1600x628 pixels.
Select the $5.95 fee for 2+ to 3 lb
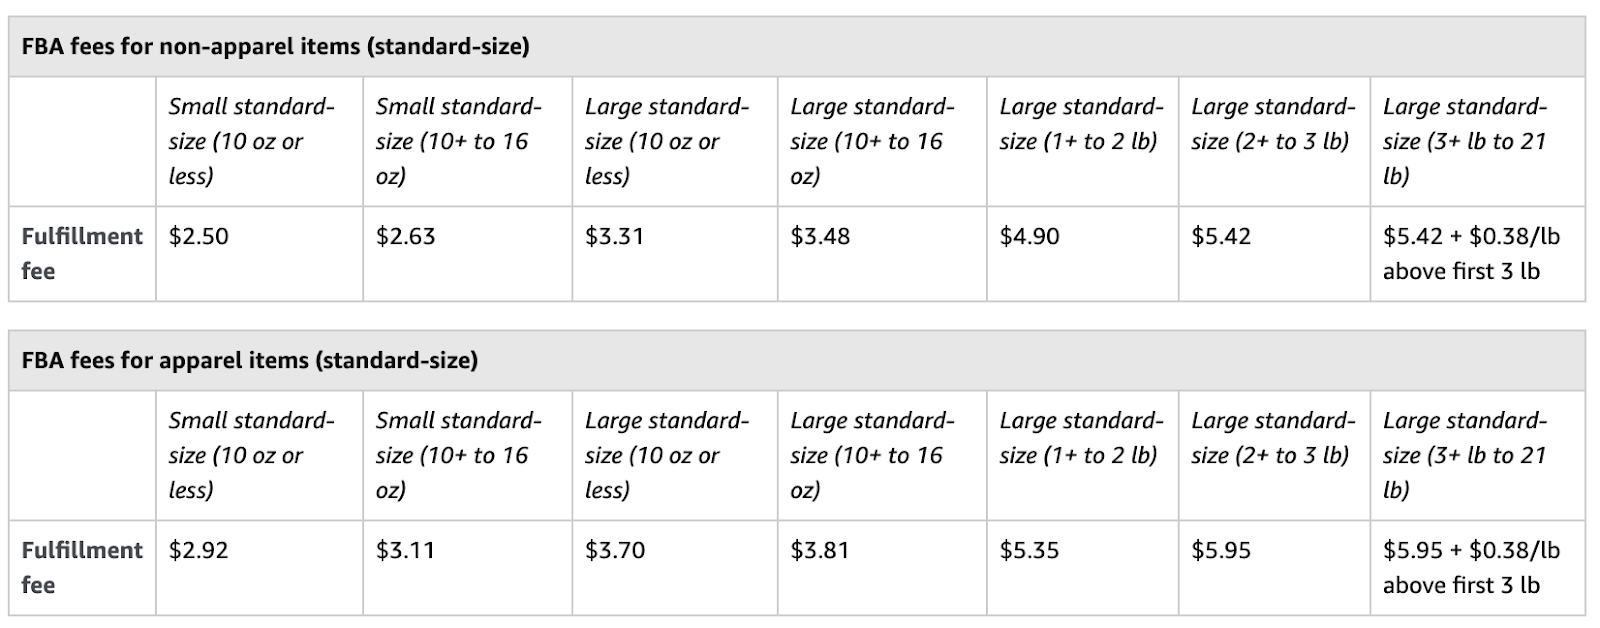click(1221, 551)
